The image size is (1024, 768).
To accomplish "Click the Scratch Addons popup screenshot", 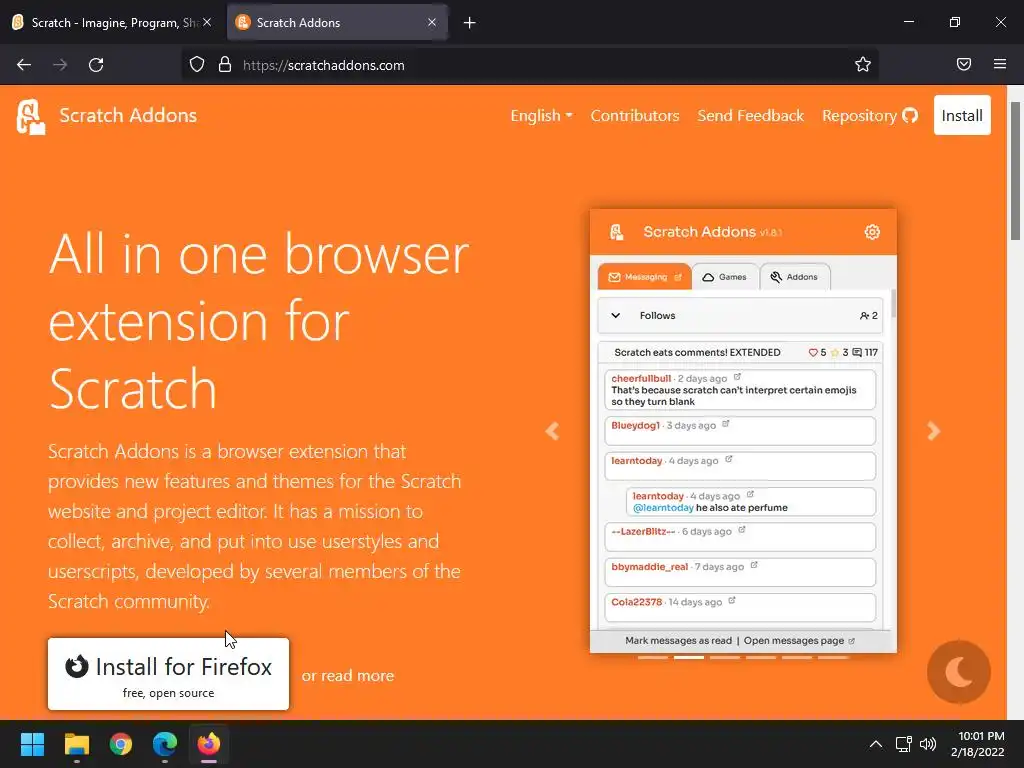I will pyautogui.click(x=743, y=431).
